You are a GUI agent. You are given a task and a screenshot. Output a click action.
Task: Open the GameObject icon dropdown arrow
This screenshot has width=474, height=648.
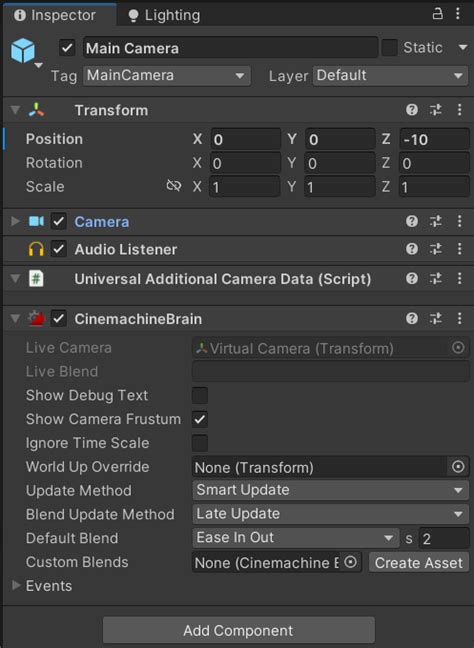click(x=38, y=65)
